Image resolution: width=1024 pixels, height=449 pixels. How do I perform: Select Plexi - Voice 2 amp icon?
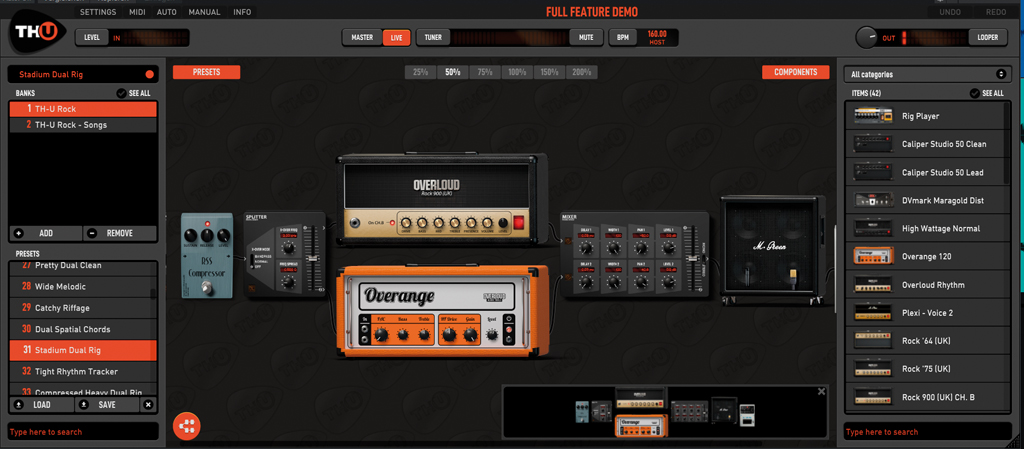pyautogui.click(x=873, y=313)
